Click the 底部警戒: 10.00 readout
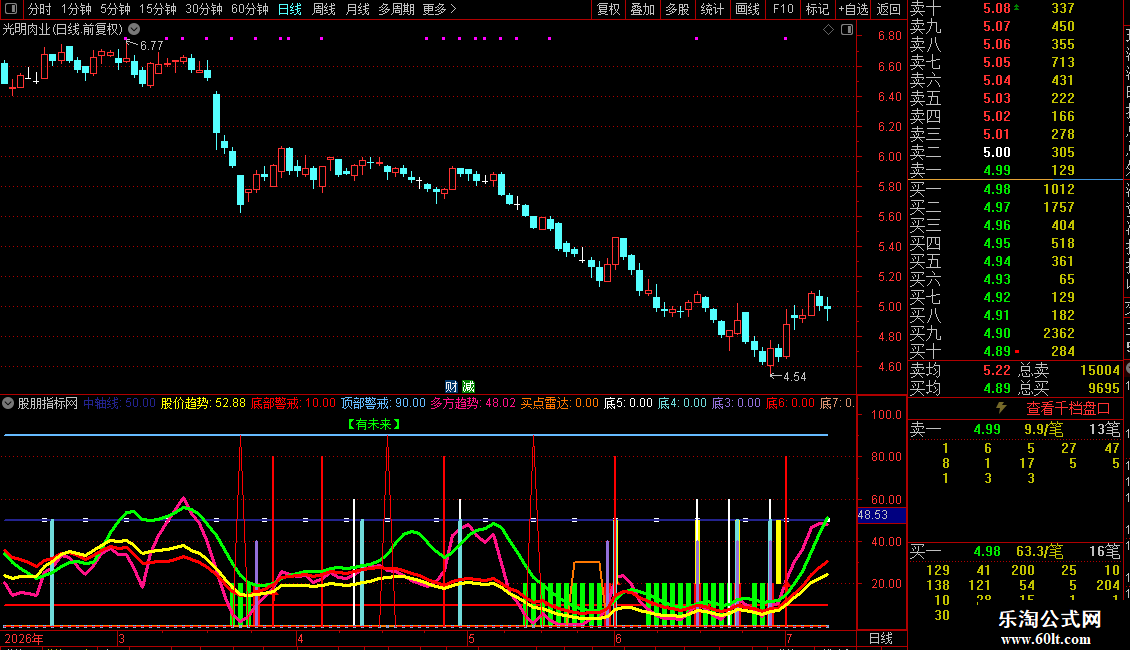 point(293,403)
